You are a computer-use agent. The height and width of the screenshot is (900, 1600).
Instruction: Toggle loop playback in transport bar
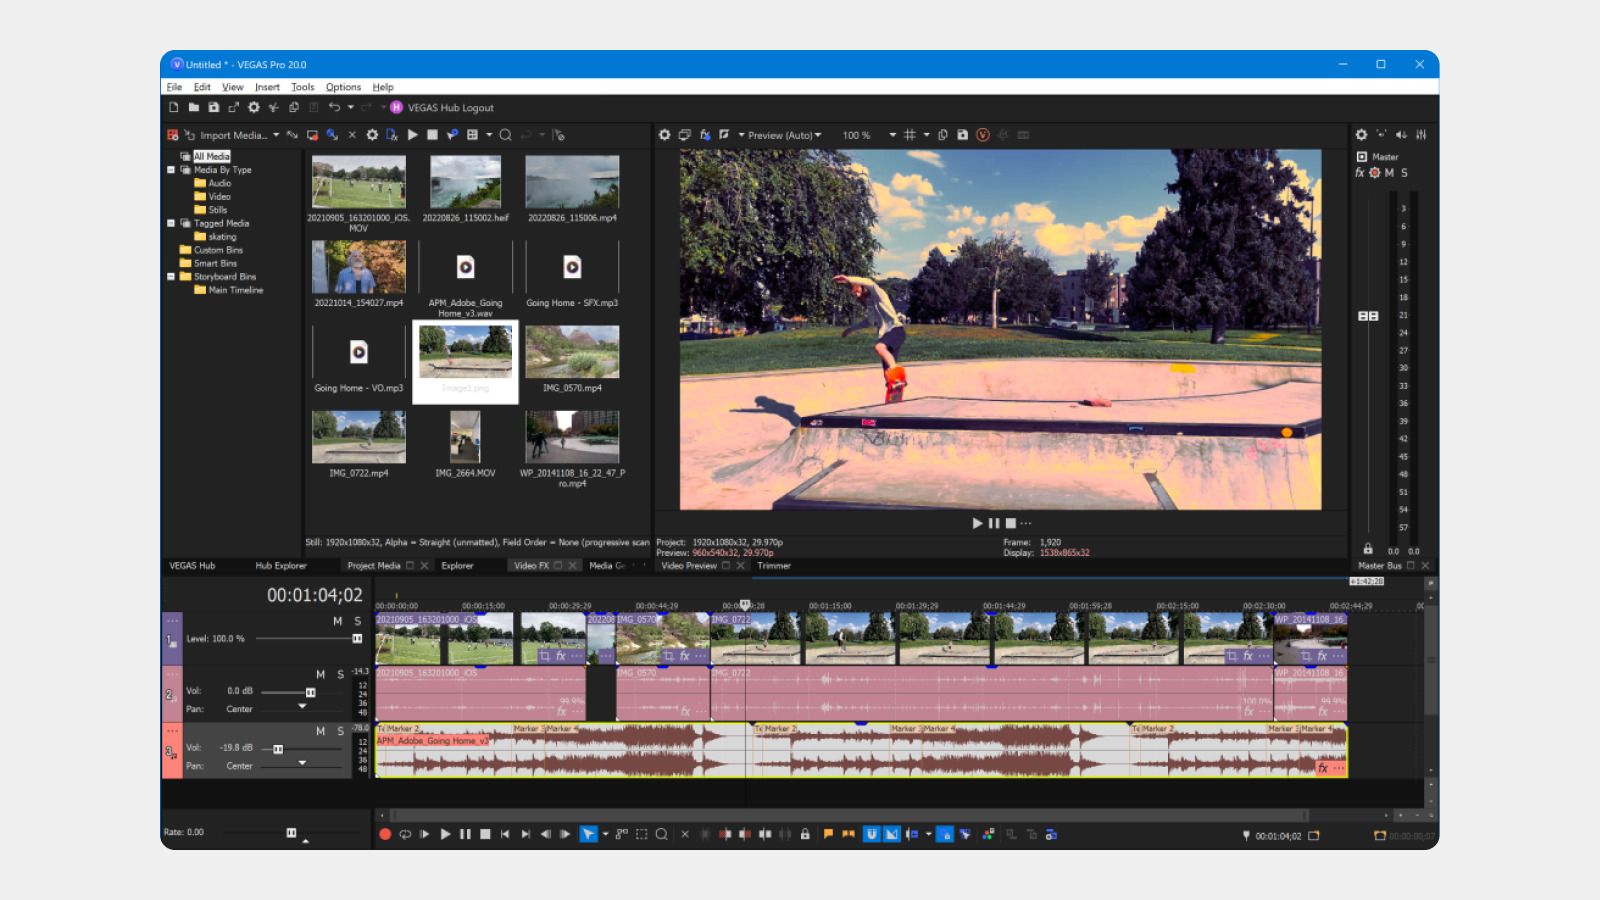[405, 834]
